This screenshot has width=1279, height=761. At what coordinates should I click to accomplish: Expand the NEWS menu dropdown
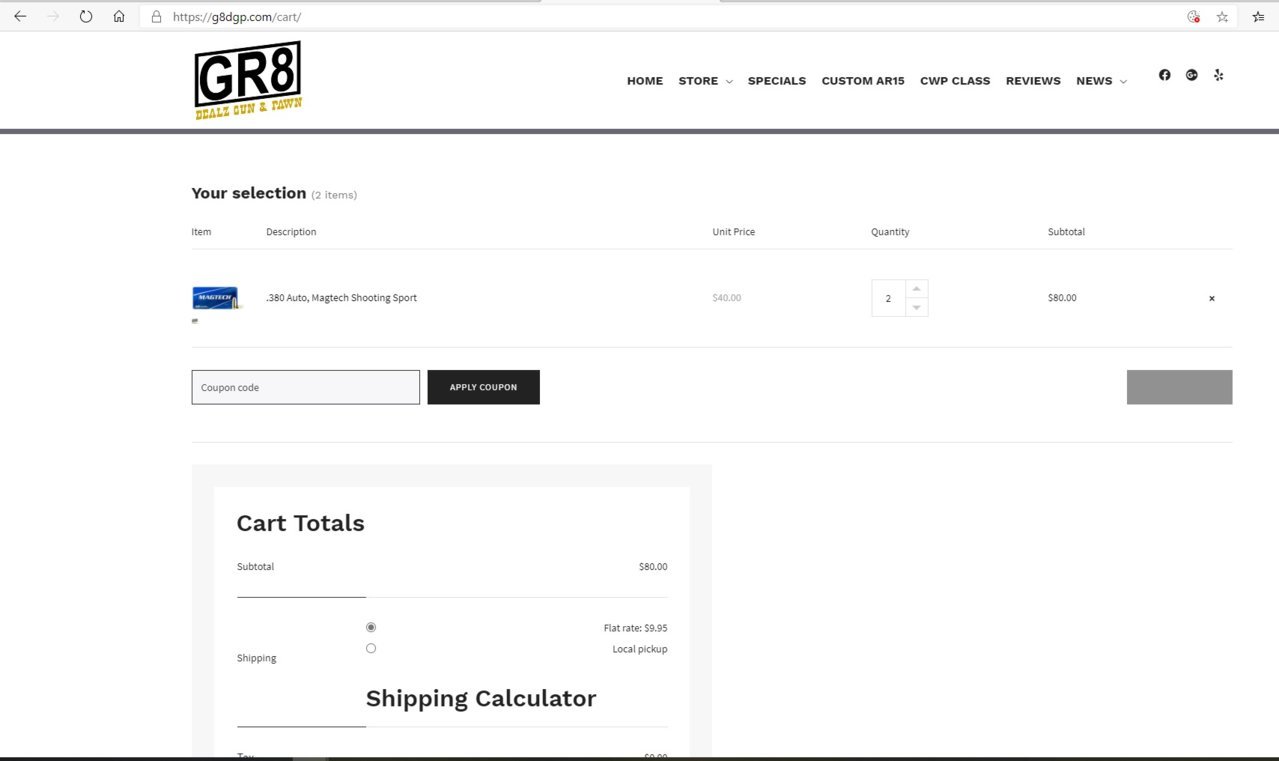point(1101,81)
